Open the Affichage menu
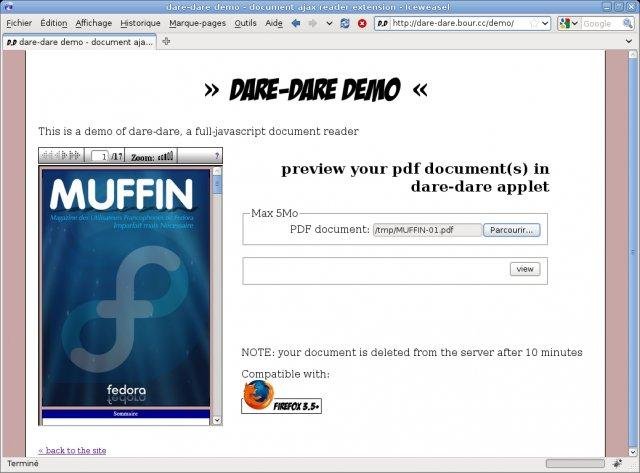The width and height of the screenshot is (640, 473). (x=93, y=23)
